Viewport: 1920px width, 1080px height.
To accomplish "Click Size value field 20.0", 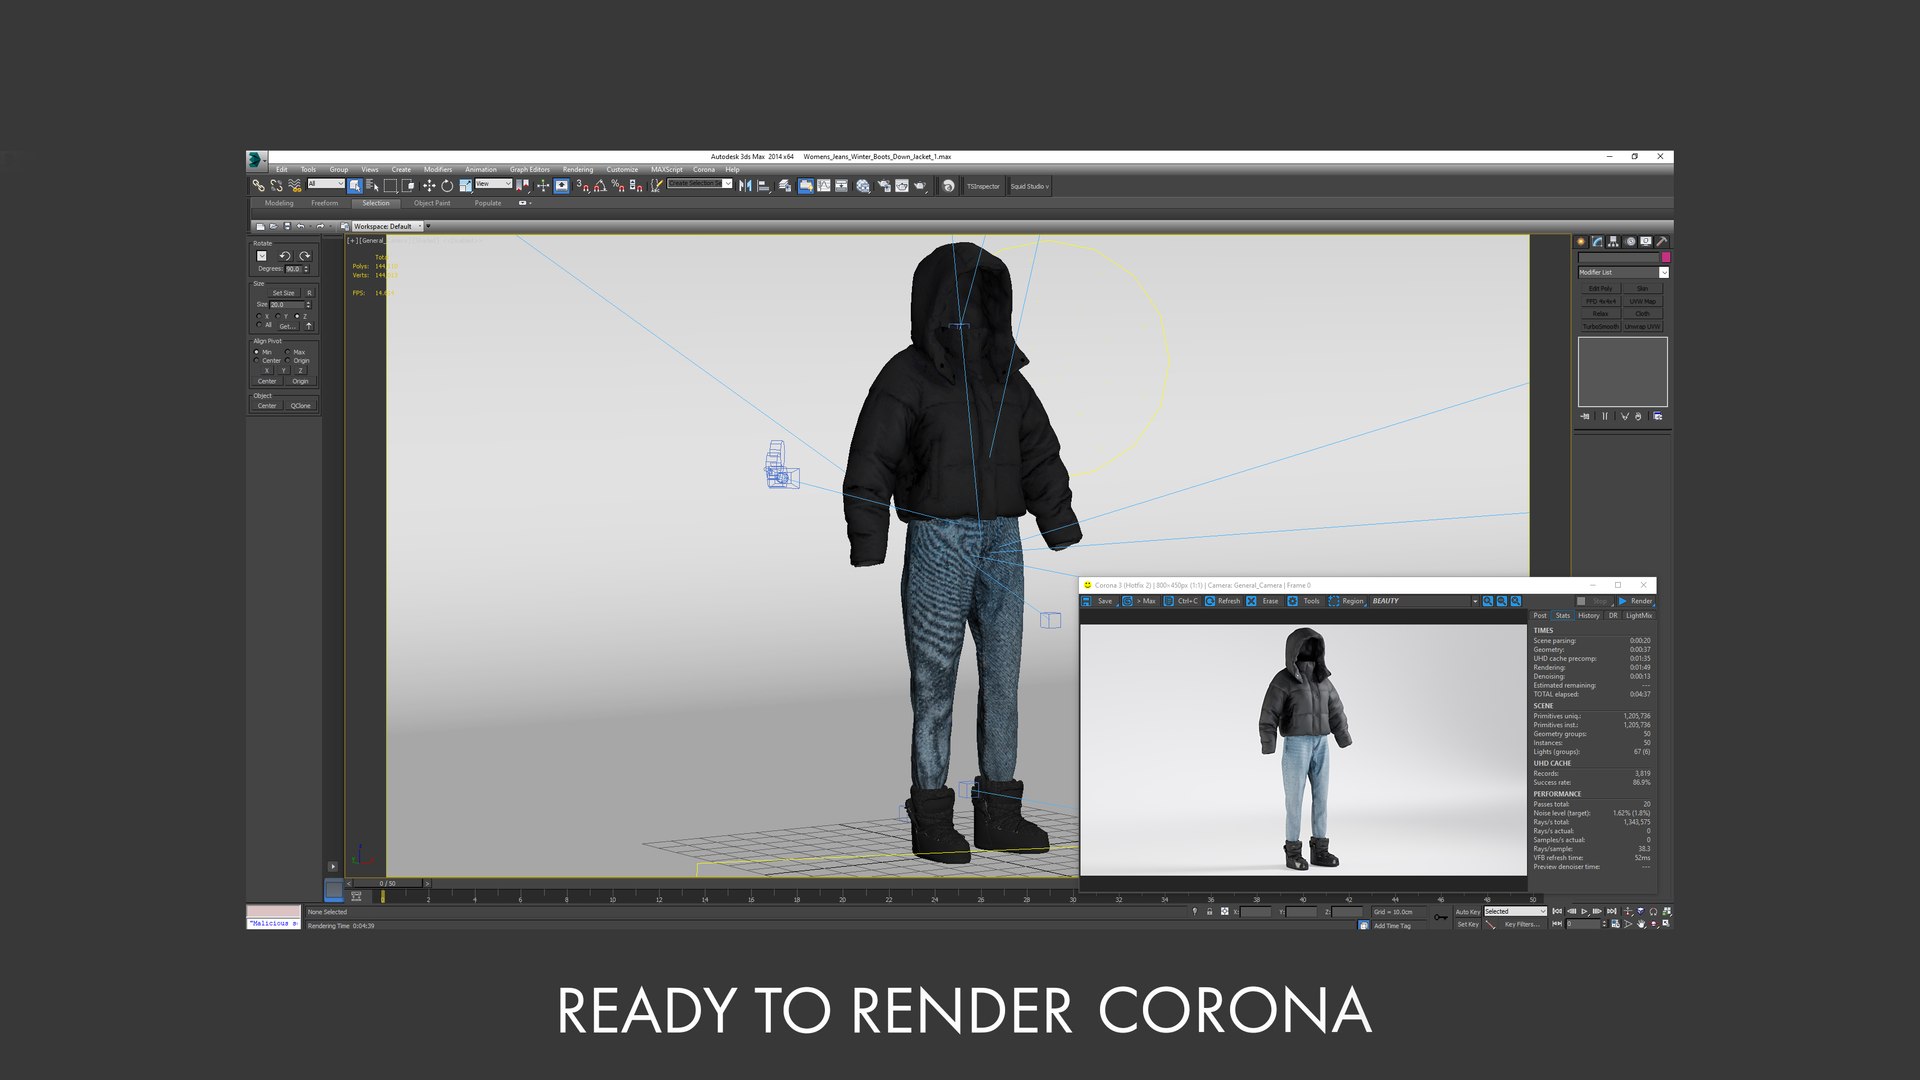I will point(287,304).
